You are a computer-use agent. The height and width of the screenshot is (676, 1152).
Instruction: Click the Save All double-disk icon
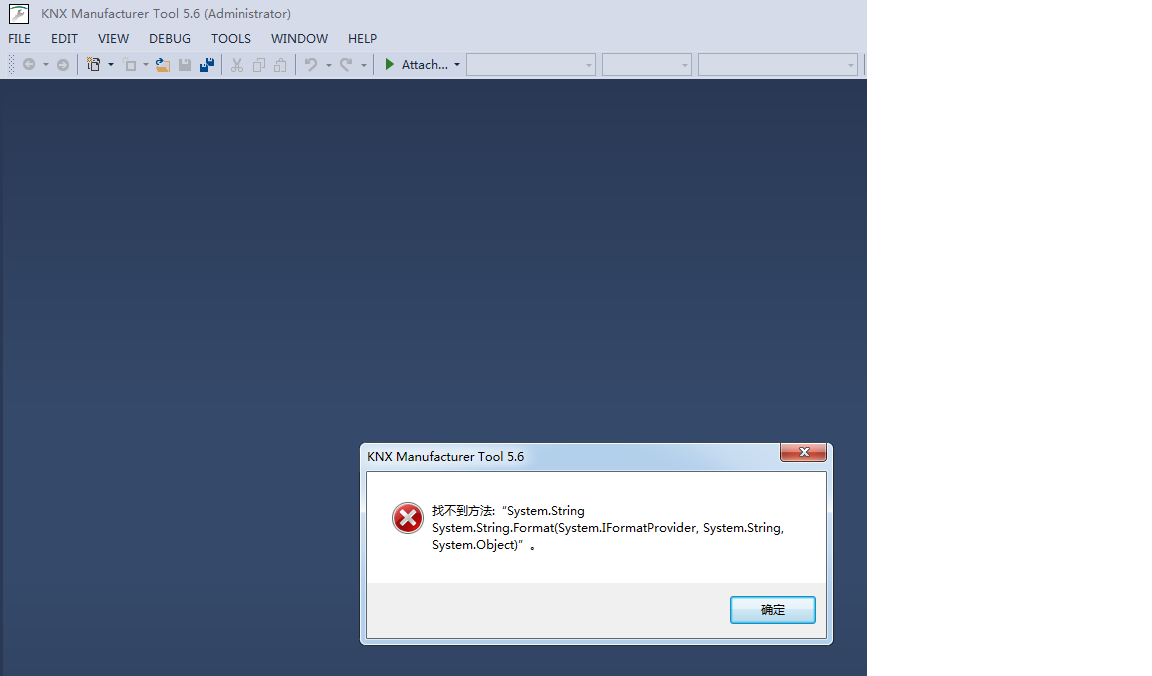tap(207, 65)
